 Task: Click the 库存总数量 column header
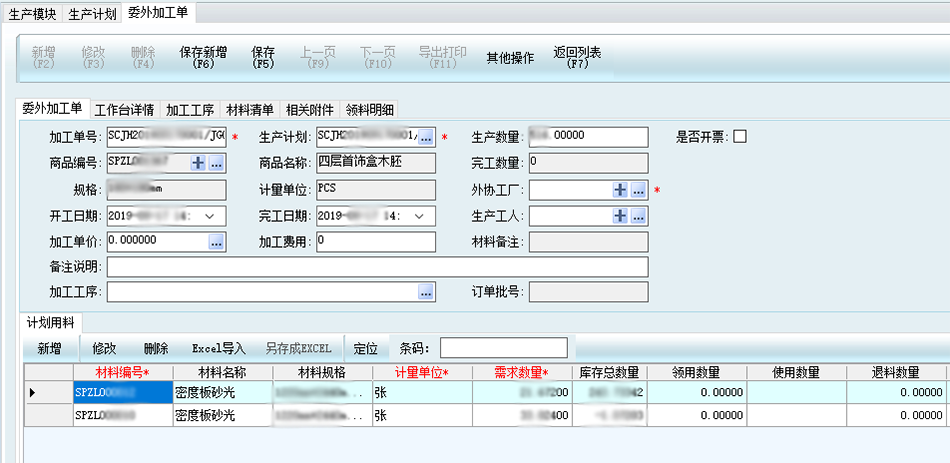610,372
